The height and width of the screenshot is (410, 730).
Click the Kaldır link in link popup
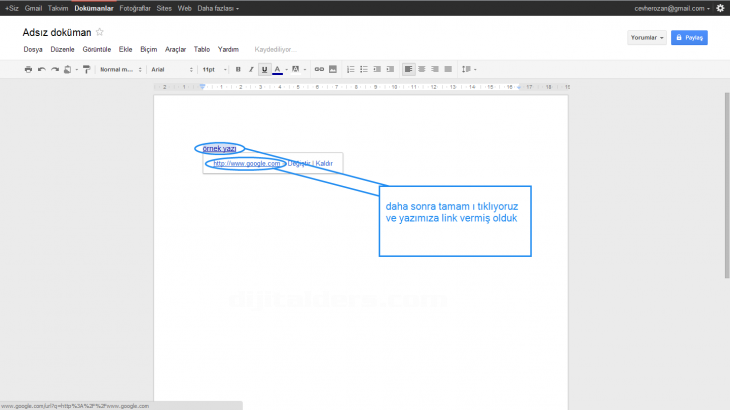[x=324, y=163]
